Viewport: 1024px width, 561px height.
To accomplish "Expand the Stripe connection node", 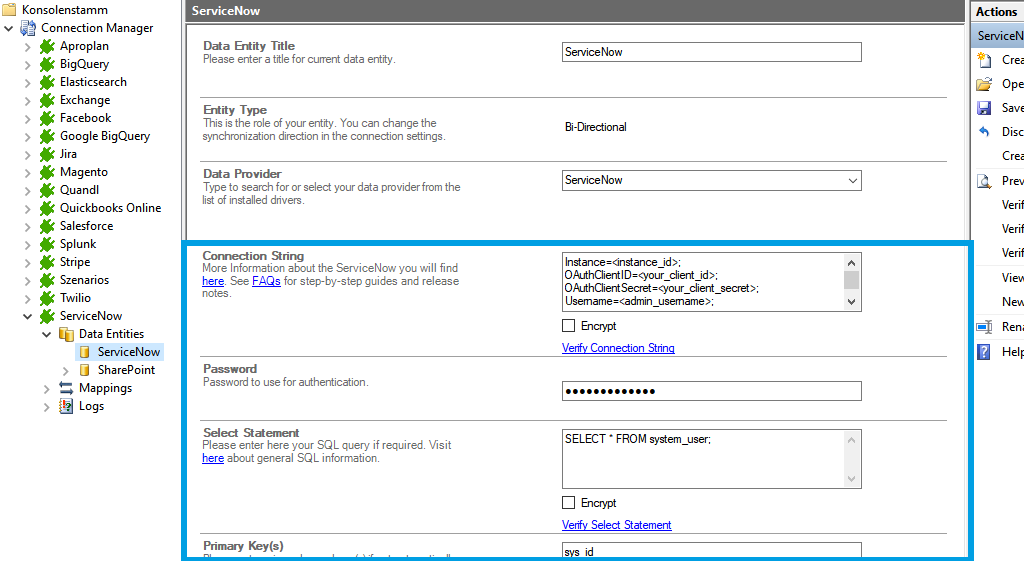I will point(27,262).
